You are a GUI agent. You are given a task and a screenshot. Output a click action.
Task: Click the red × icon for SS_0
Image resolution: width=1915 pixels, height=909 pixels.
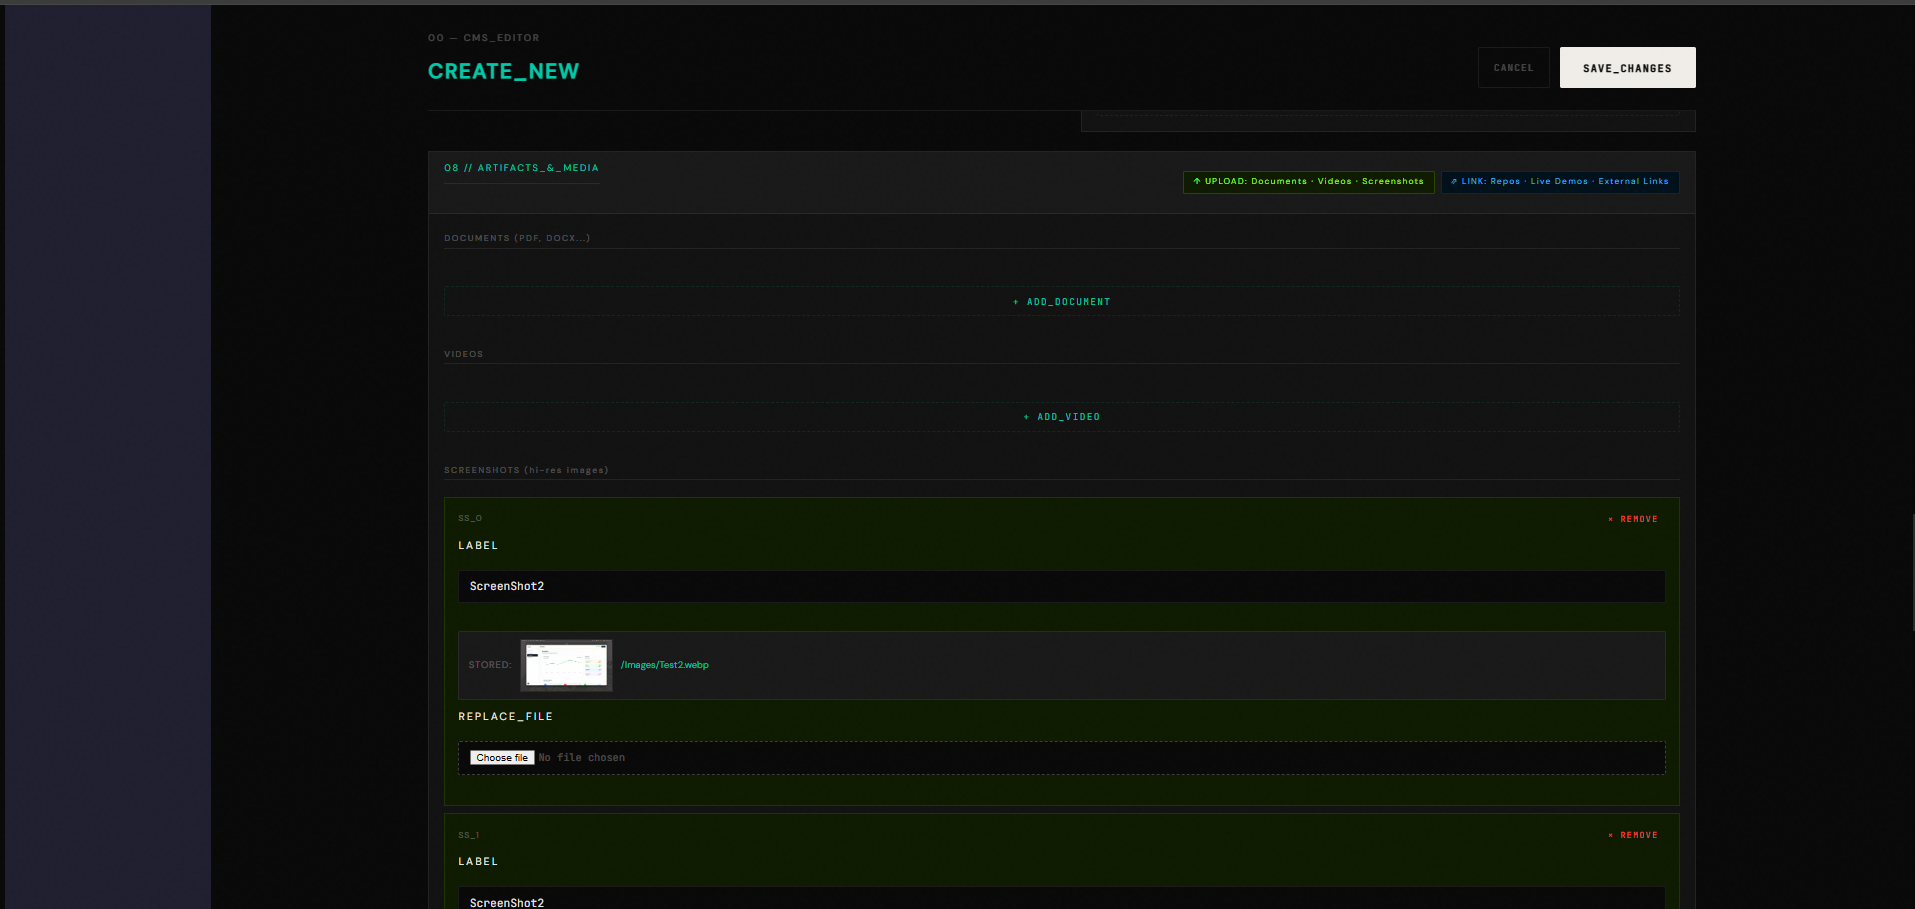pyautogui.click(x=1610, y=519)
